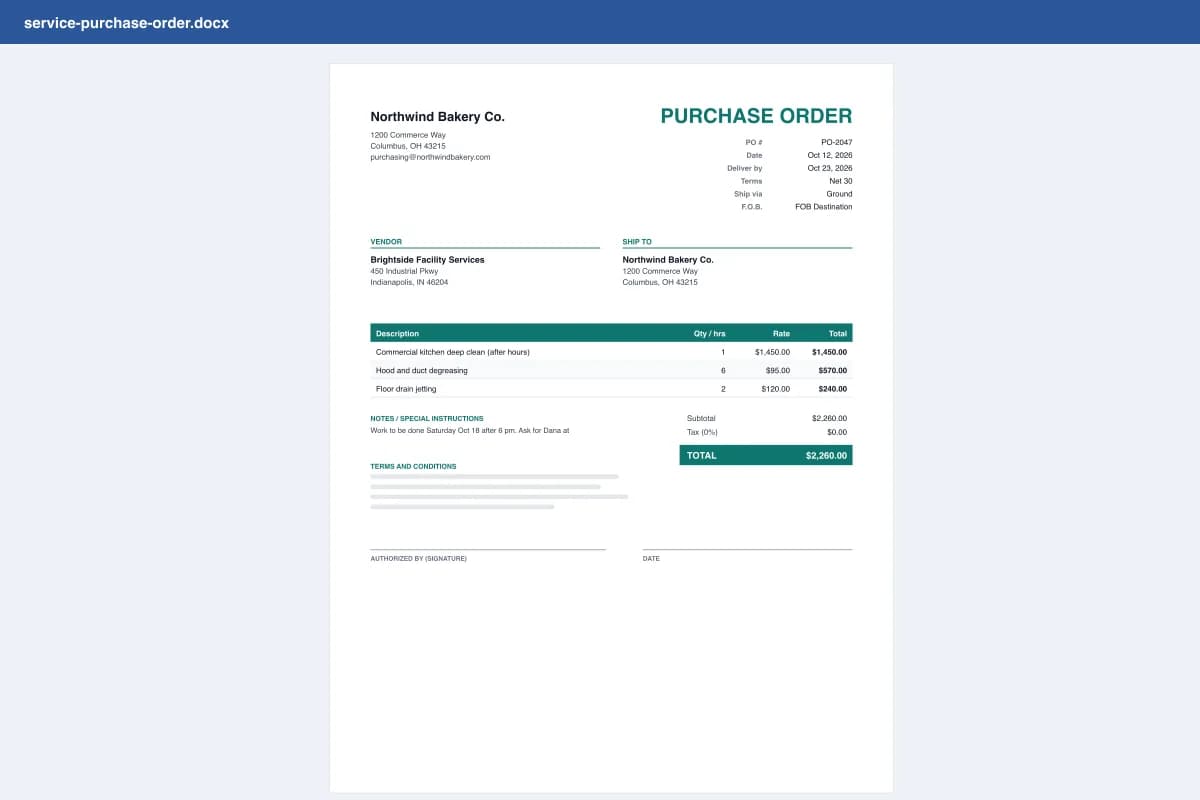Click the SHIP TO section heading
Viewport: 1200px width, 800px height.
tap(637, 242)
